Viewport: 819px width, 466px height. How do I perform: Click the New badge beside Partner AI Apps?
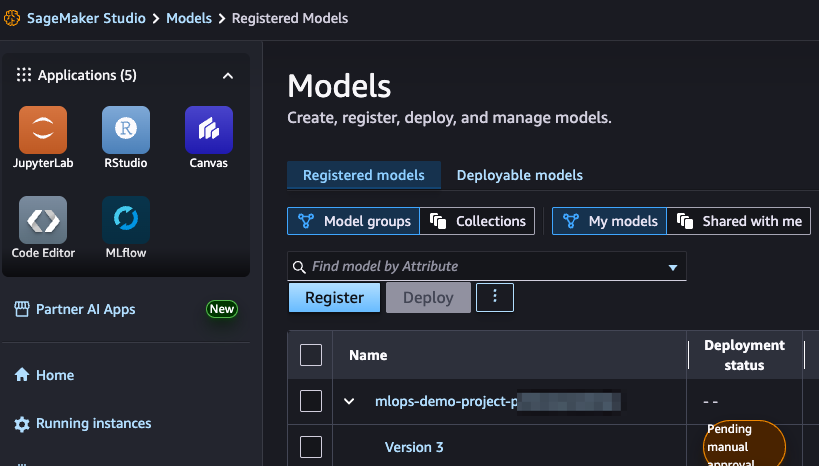click(x=221, y=309)
